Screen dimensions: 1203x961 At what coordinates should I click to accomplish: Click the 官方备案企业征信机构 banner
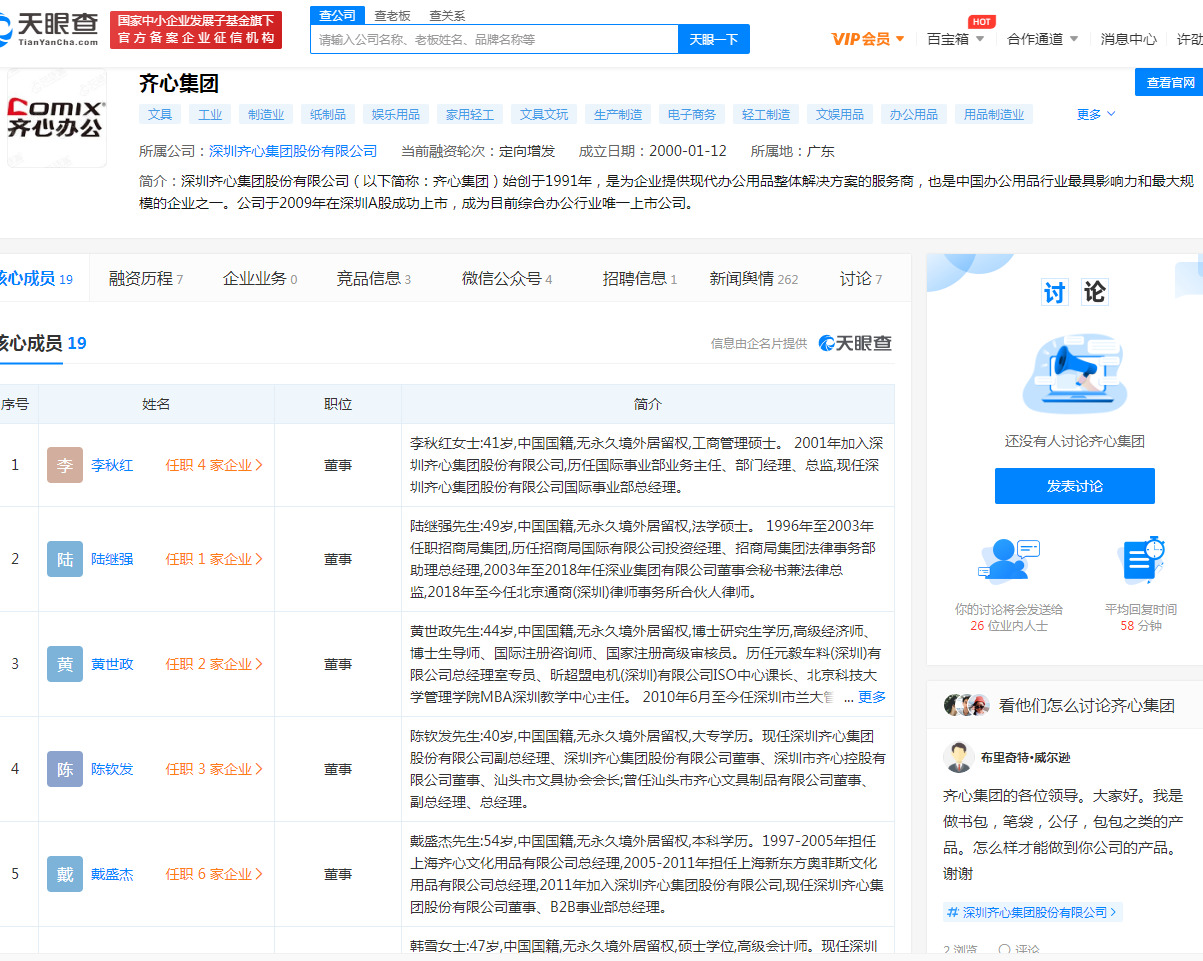click(196, 30)
